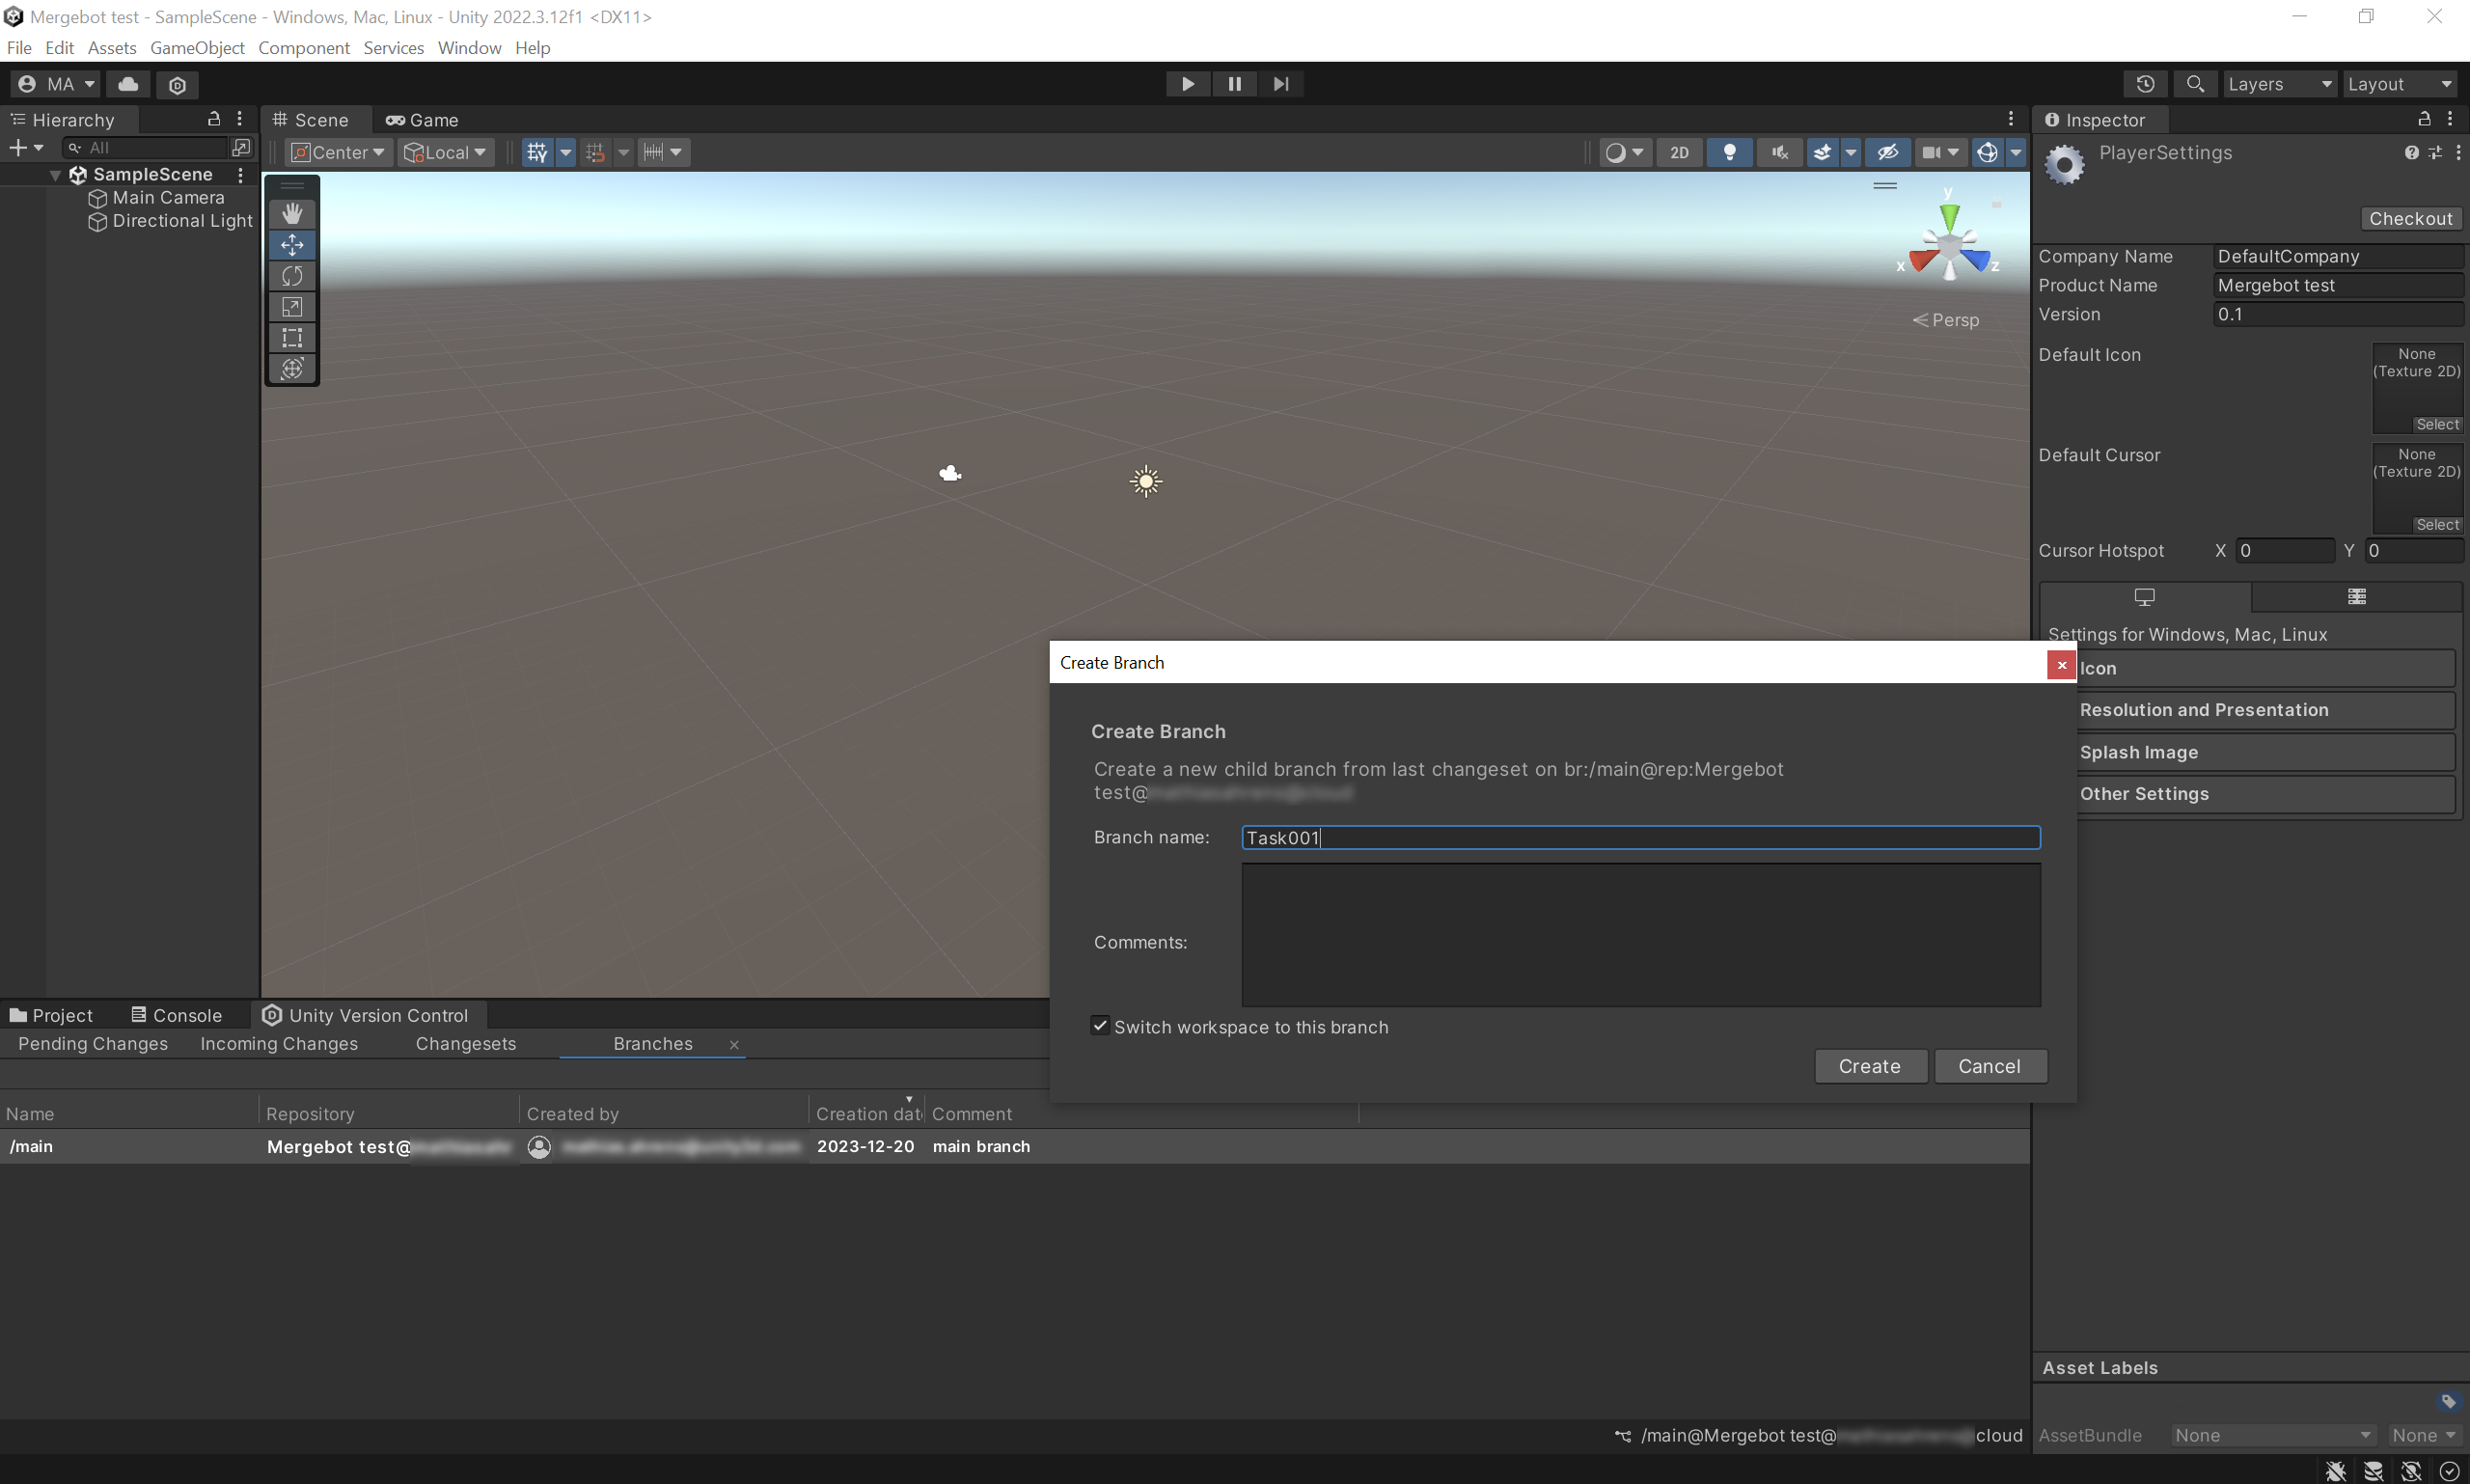Collapse the SampleScene tree item
Screen dimensions: 2470x1484
[56, 175]
